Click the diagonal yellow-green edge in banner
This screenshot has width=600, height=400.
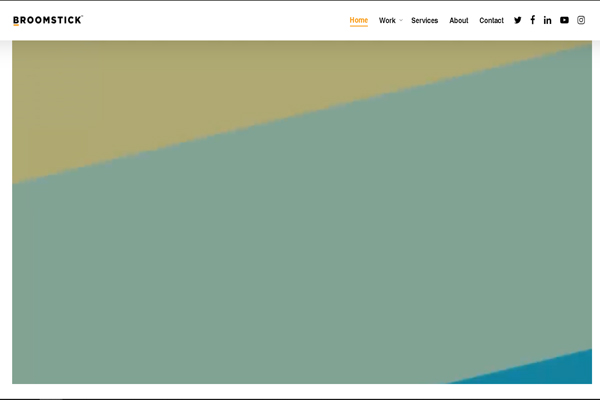[x=300, y=116]
